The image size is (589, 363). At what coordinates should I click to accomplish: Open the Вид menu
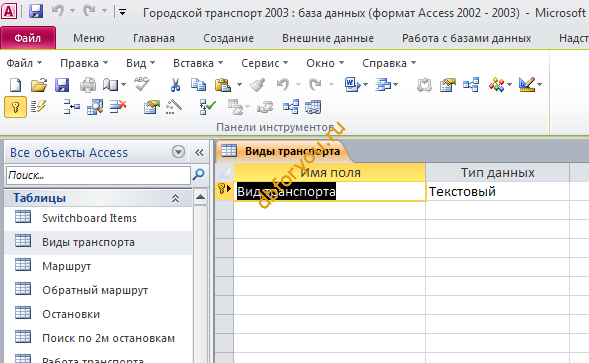pyautogui.click(x=140, y=63)
